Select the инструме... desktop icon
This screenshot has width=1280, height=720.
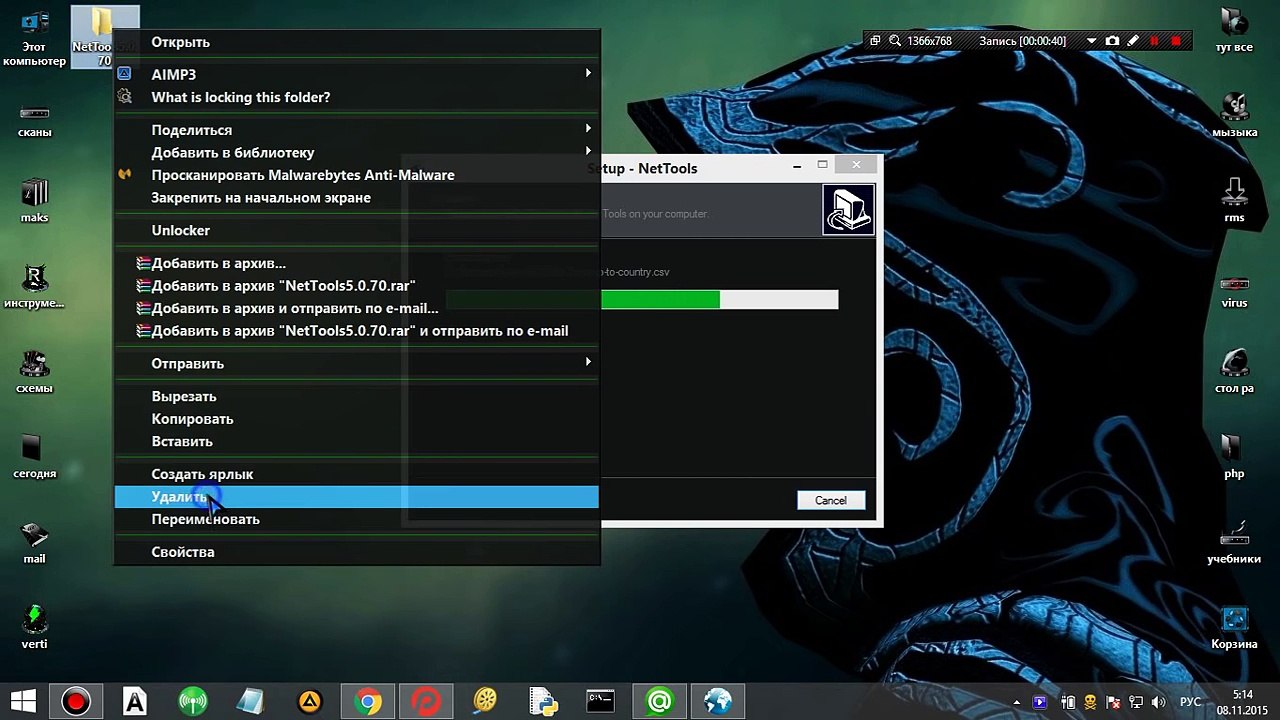click(x=34, y=287)
